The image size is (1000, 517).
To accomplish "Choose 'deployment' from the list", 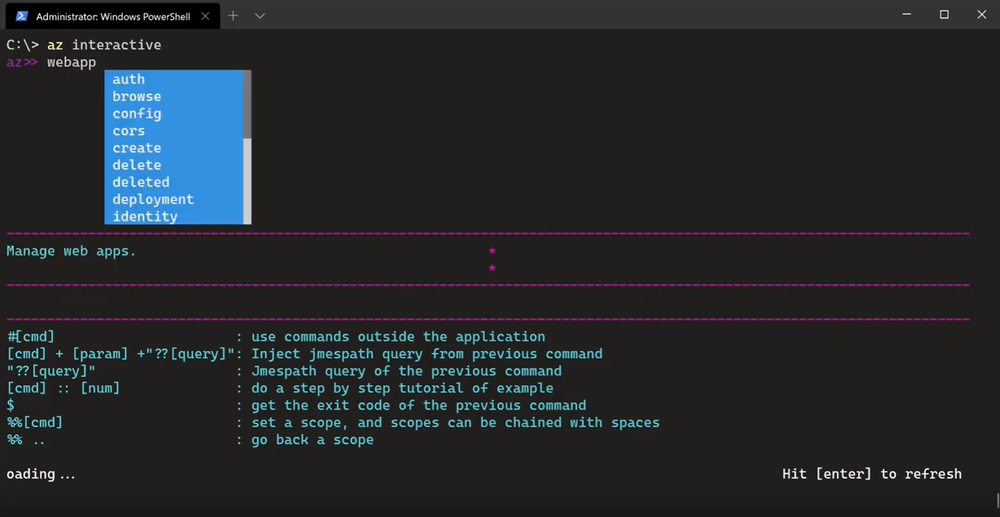I will pos(153,199).
